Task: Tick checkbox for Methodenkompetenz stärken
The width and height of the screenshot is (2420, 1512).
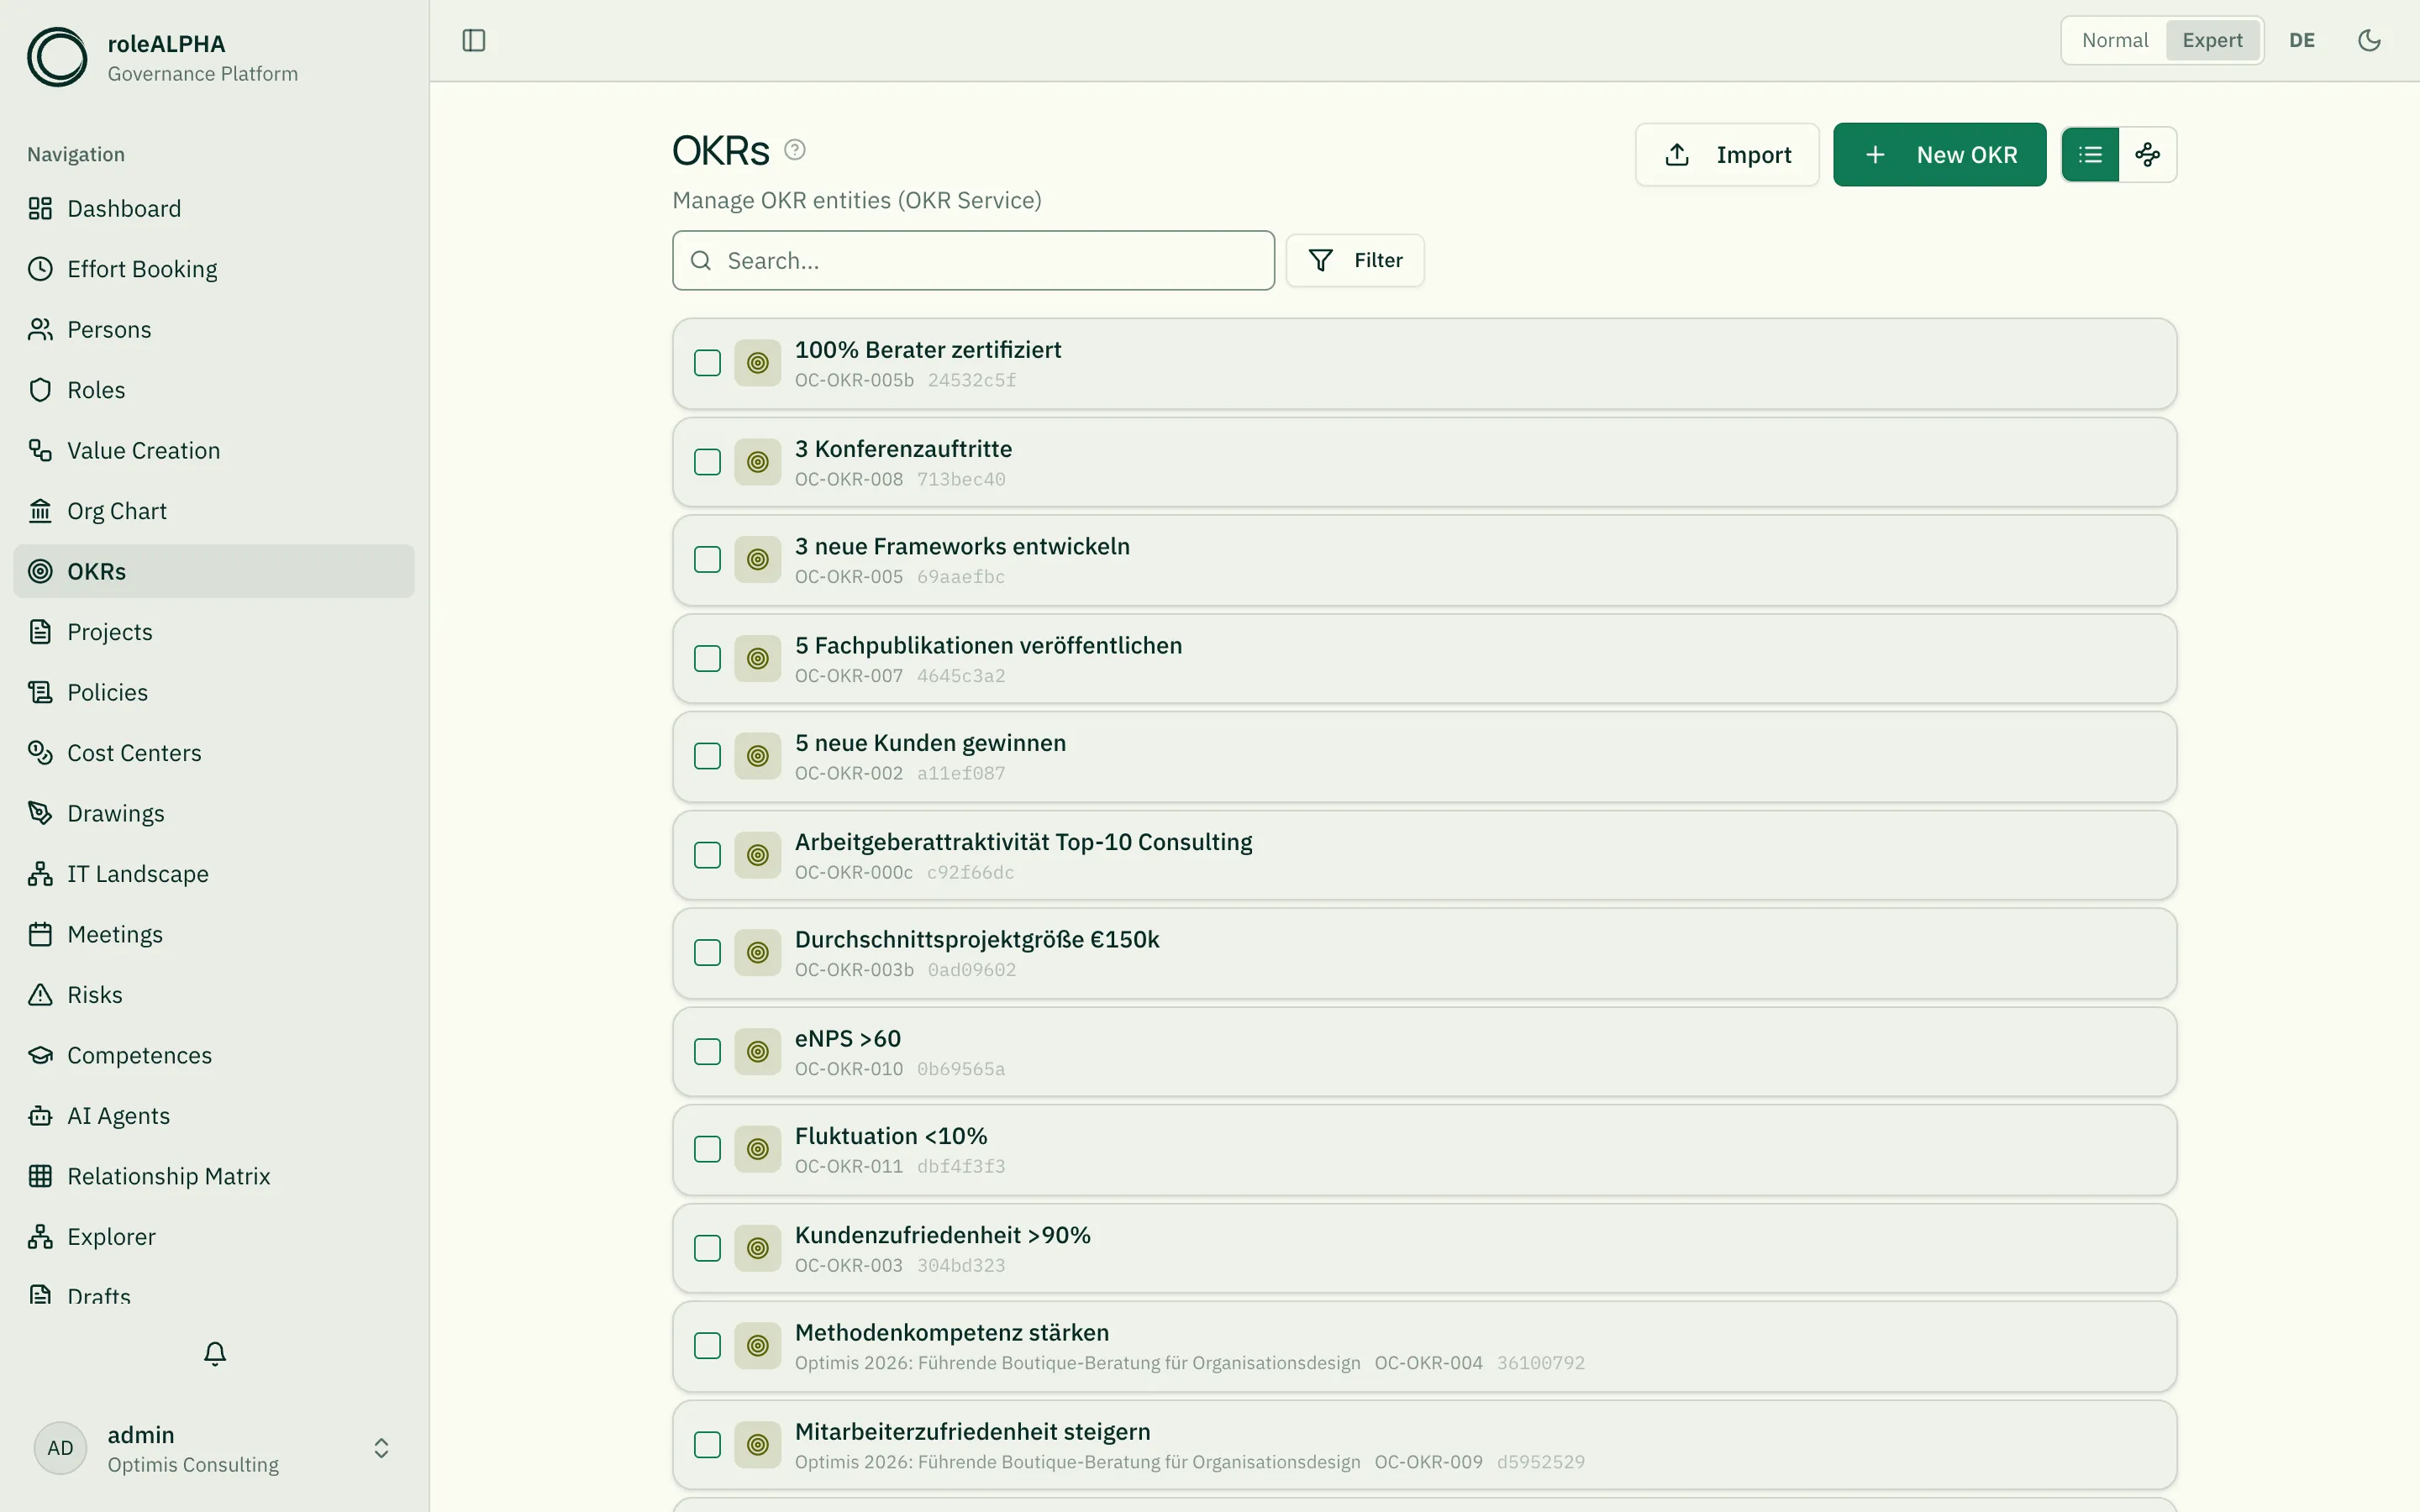Action: (707, 1346)
